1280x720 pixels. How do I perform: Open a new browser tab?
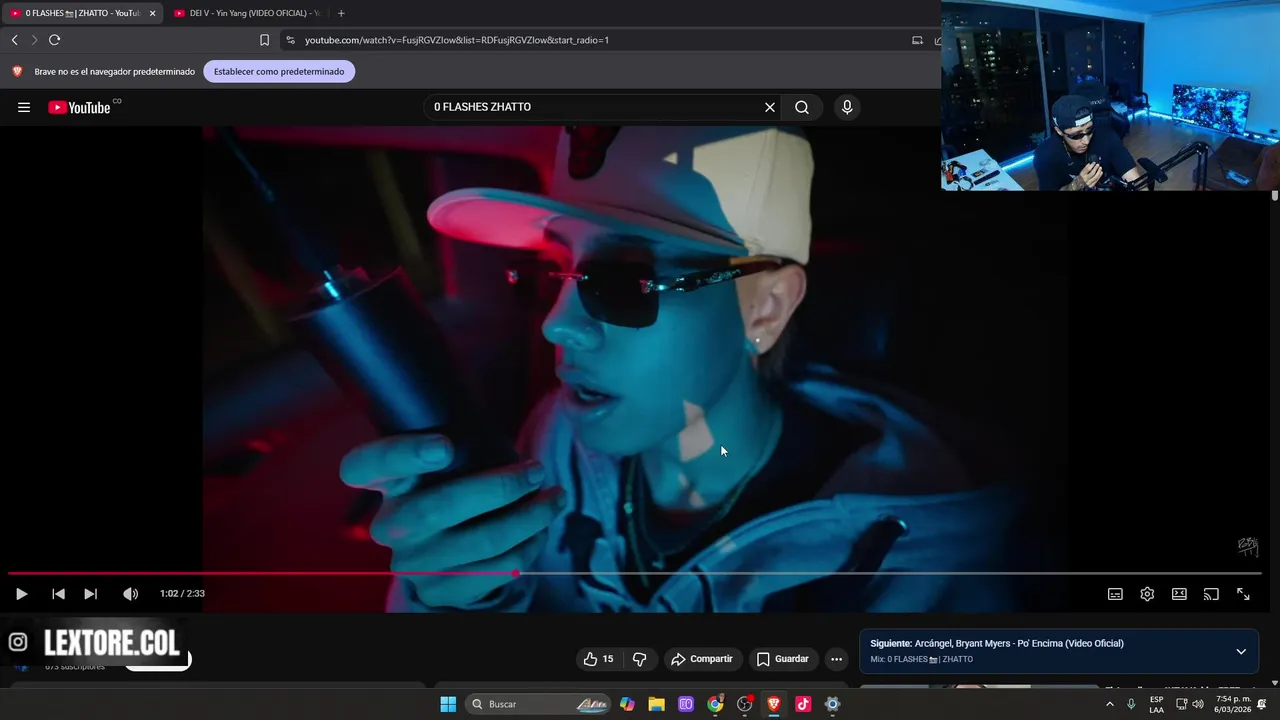341,13
